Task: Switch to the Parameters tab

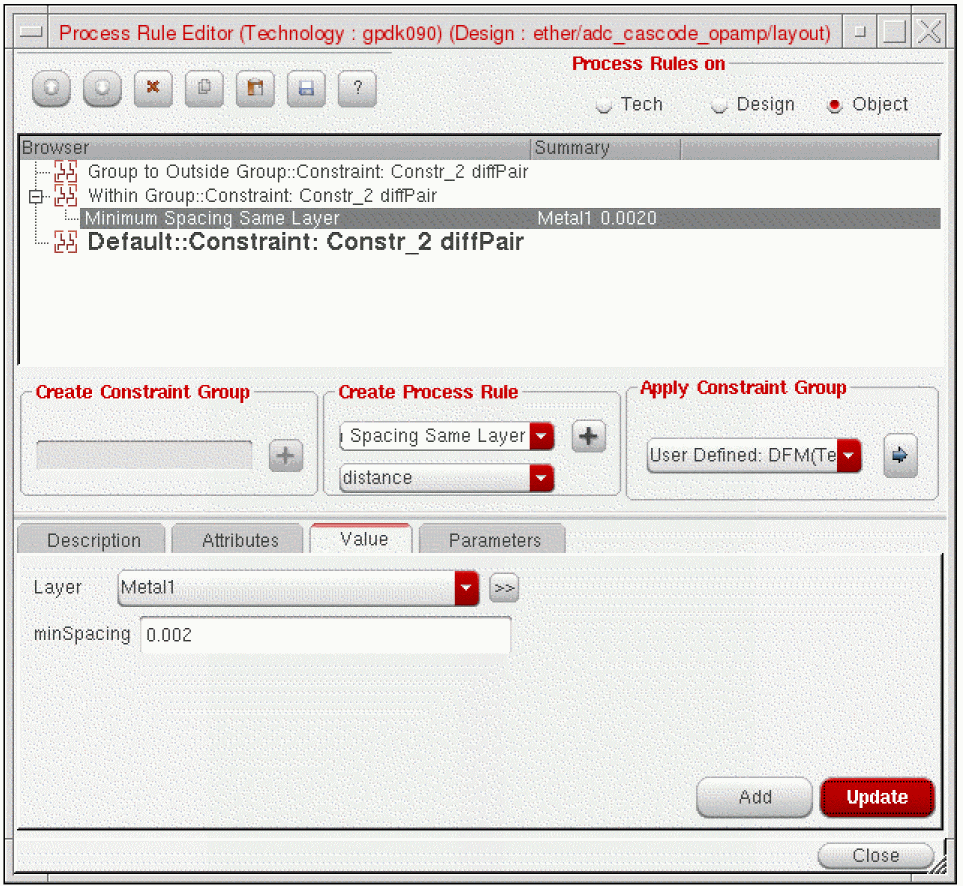Action: click(494, 540)
